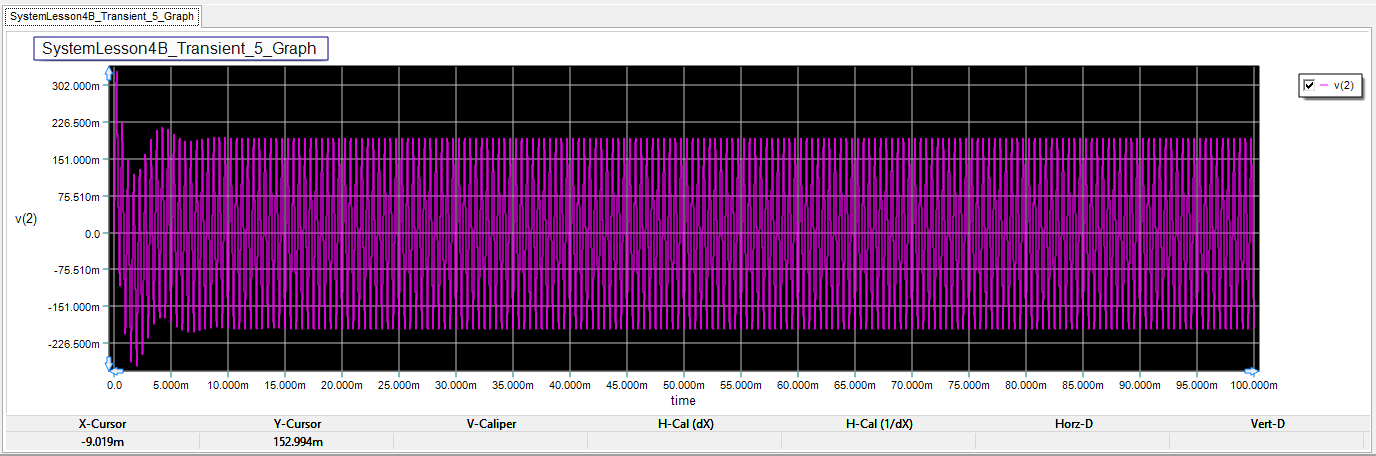Select the SystemLesson4B_Transient_5_Graph tab
Viewport: 1376px width, 456px height.
tap(102, 16)
